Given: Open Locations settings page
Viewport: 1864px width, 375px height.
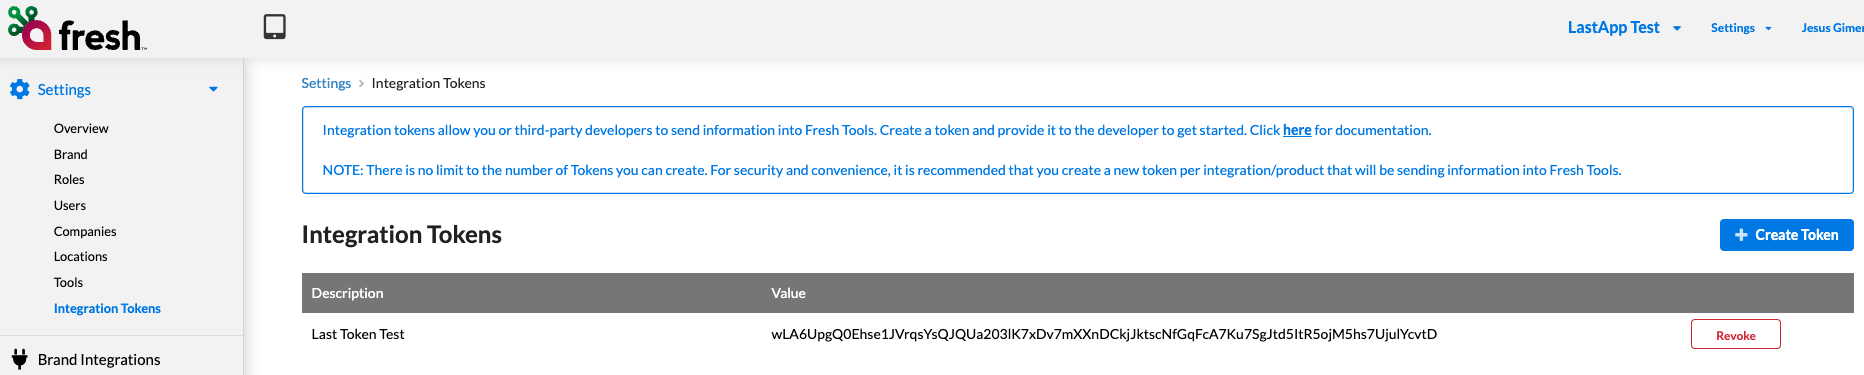Looking at the screenshot, I should click(x=80, y=257).
